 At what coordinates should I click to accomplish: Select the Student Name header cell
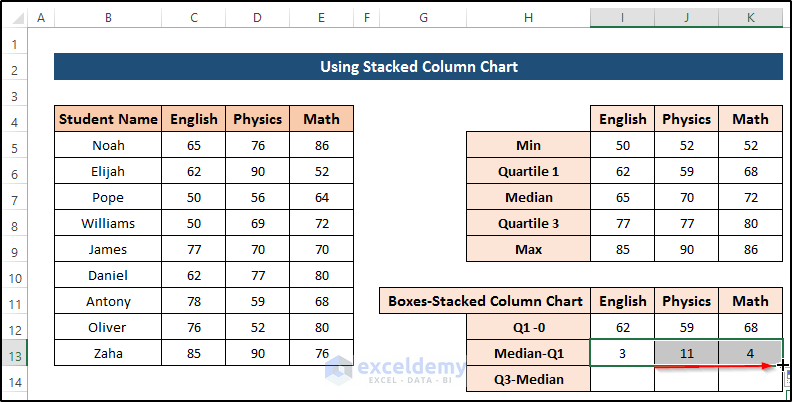click(x=108, y=119)
